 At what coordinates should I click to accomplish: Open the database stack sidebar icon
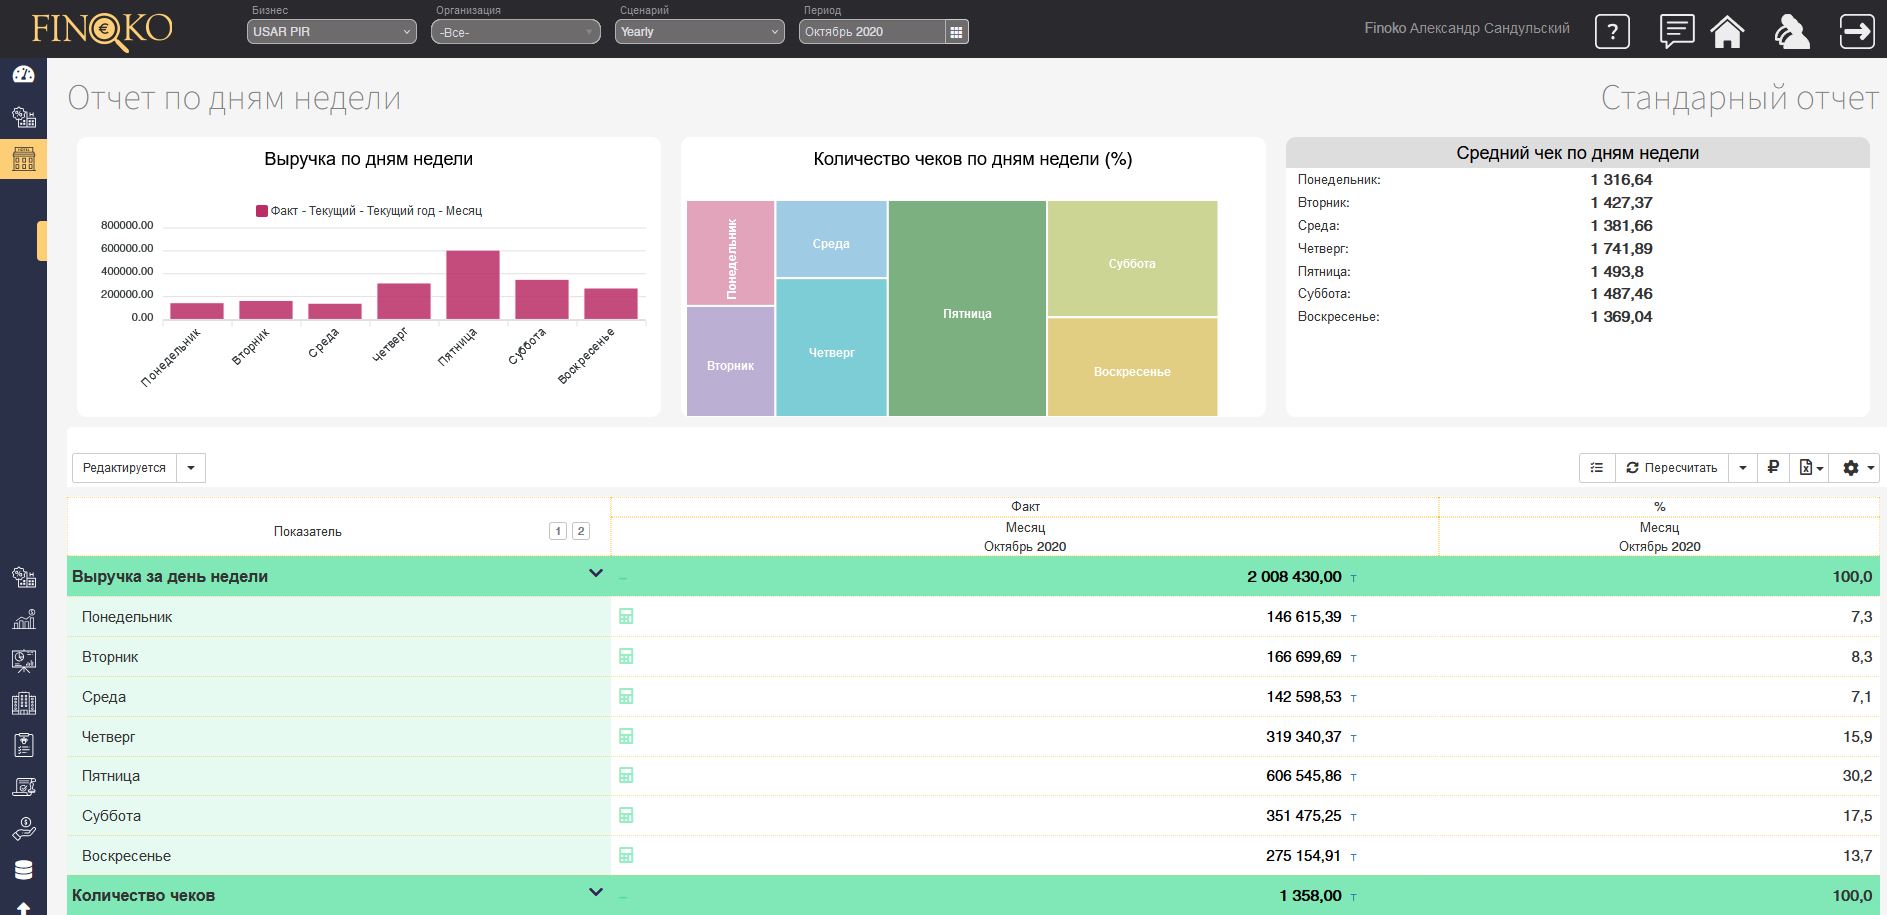click(x=23, y=869)
